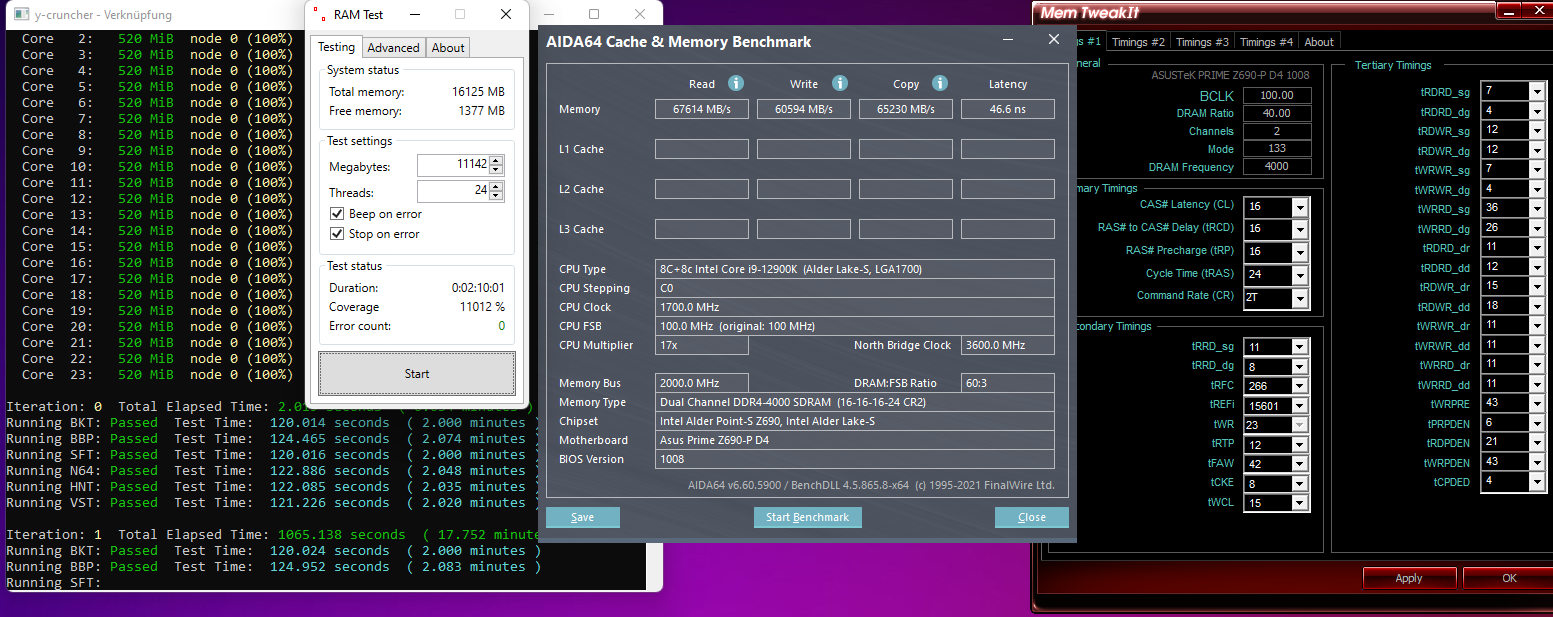Viewport: 1553px width, 617px height.
Task: Click Start in the RAM Test window
Action: pyautogui.click(x=416, y=373)
